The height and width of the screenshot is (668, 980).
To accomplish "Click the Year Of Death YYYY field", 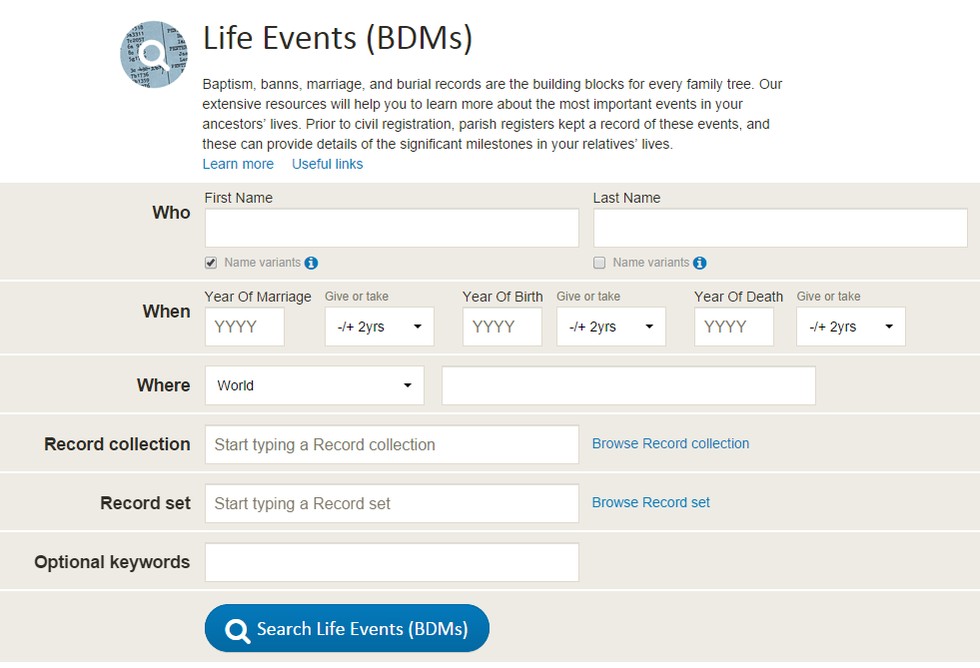I will click(734, 327).
